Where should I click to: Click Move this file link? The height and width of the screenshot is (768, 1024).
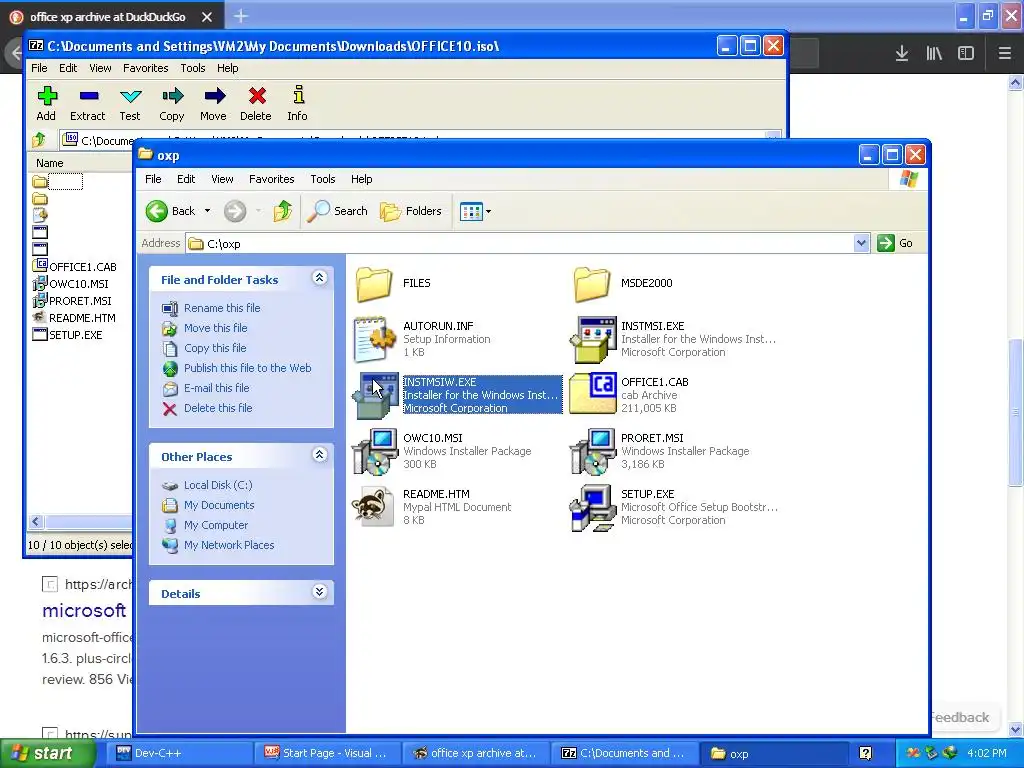click(216, 328)
